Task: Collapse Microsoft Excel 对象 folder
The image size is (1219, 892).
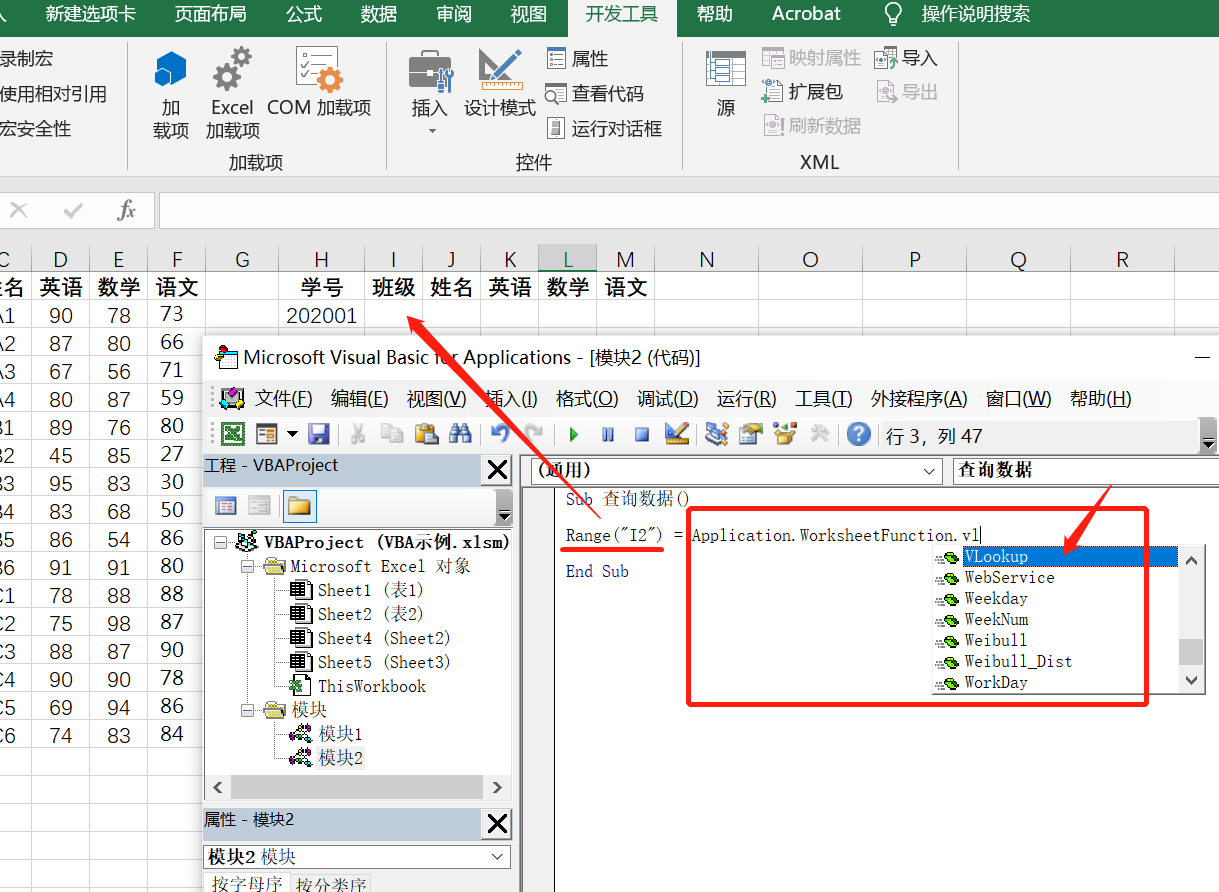Action: 247,566
